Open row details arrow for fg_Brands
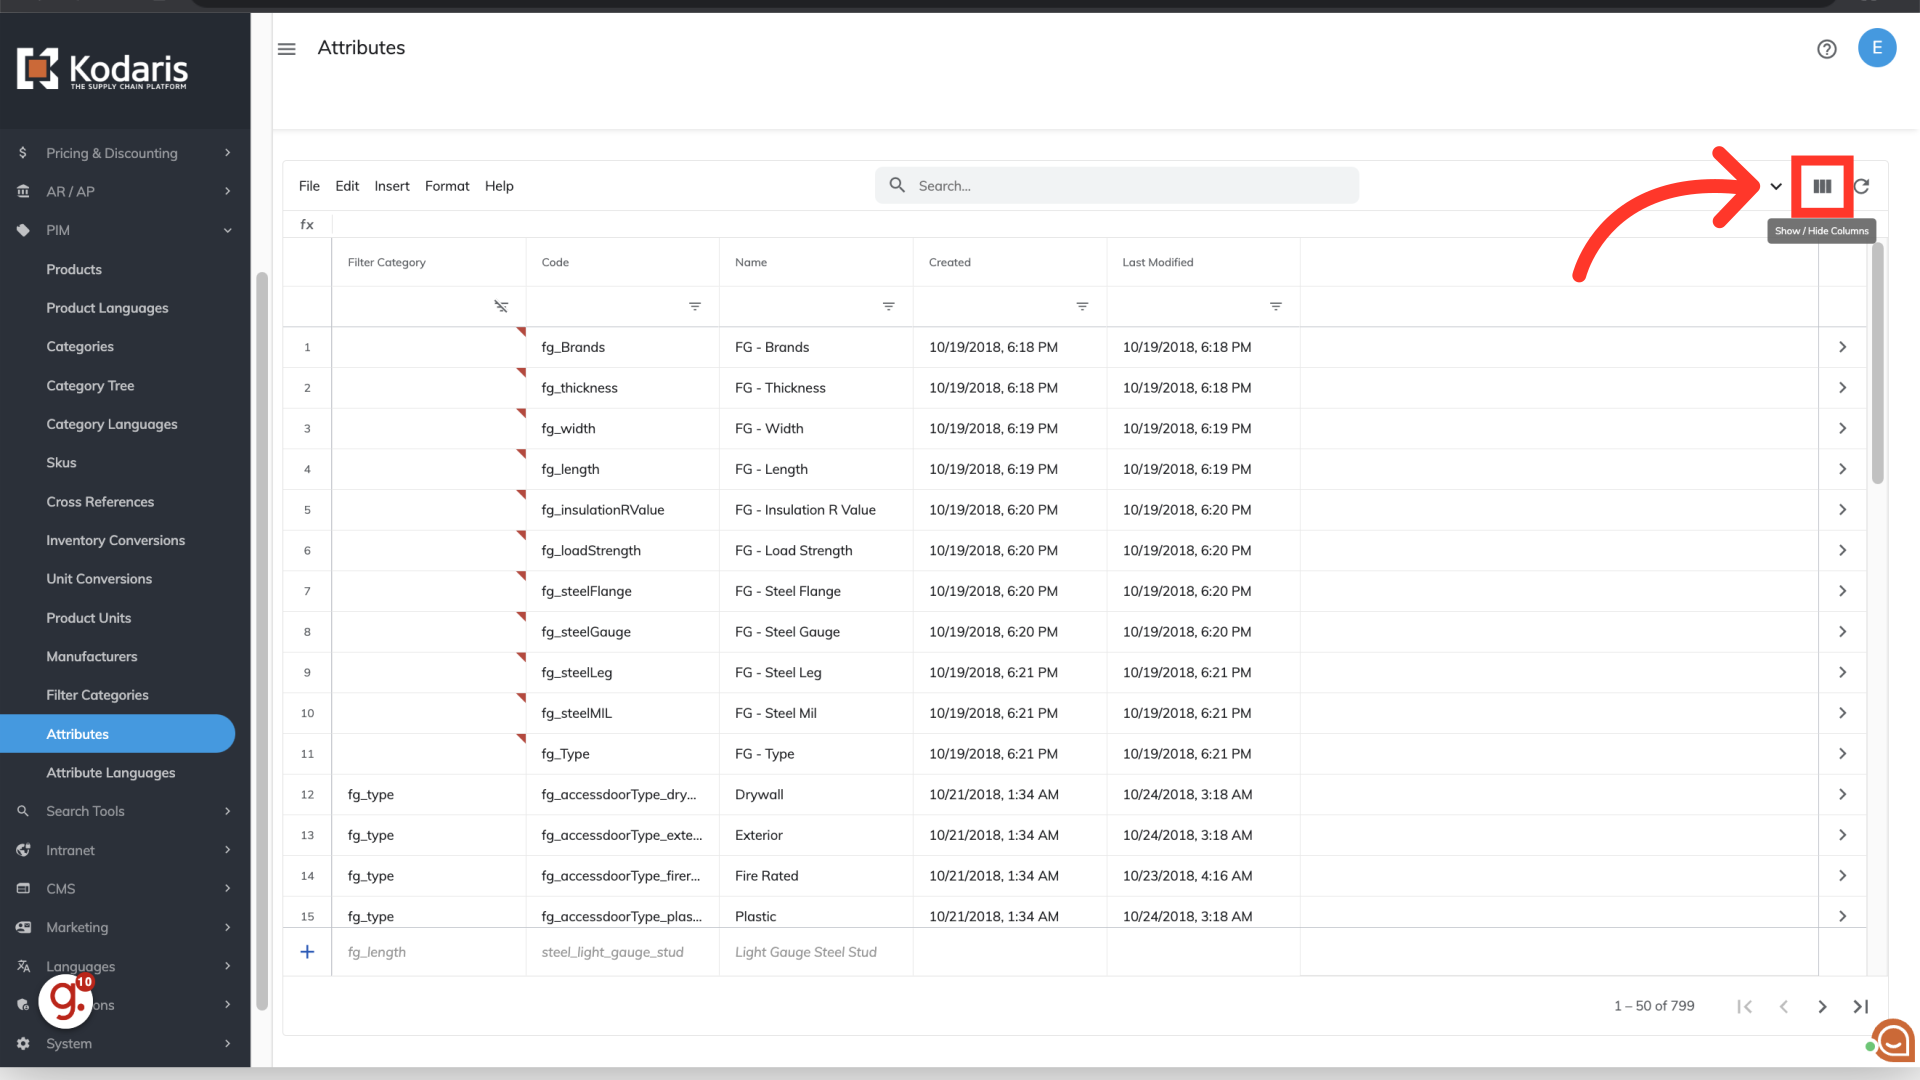Image resolution: width=1920 pixels, height=1080 pixels. click(x=1842, y=347)
